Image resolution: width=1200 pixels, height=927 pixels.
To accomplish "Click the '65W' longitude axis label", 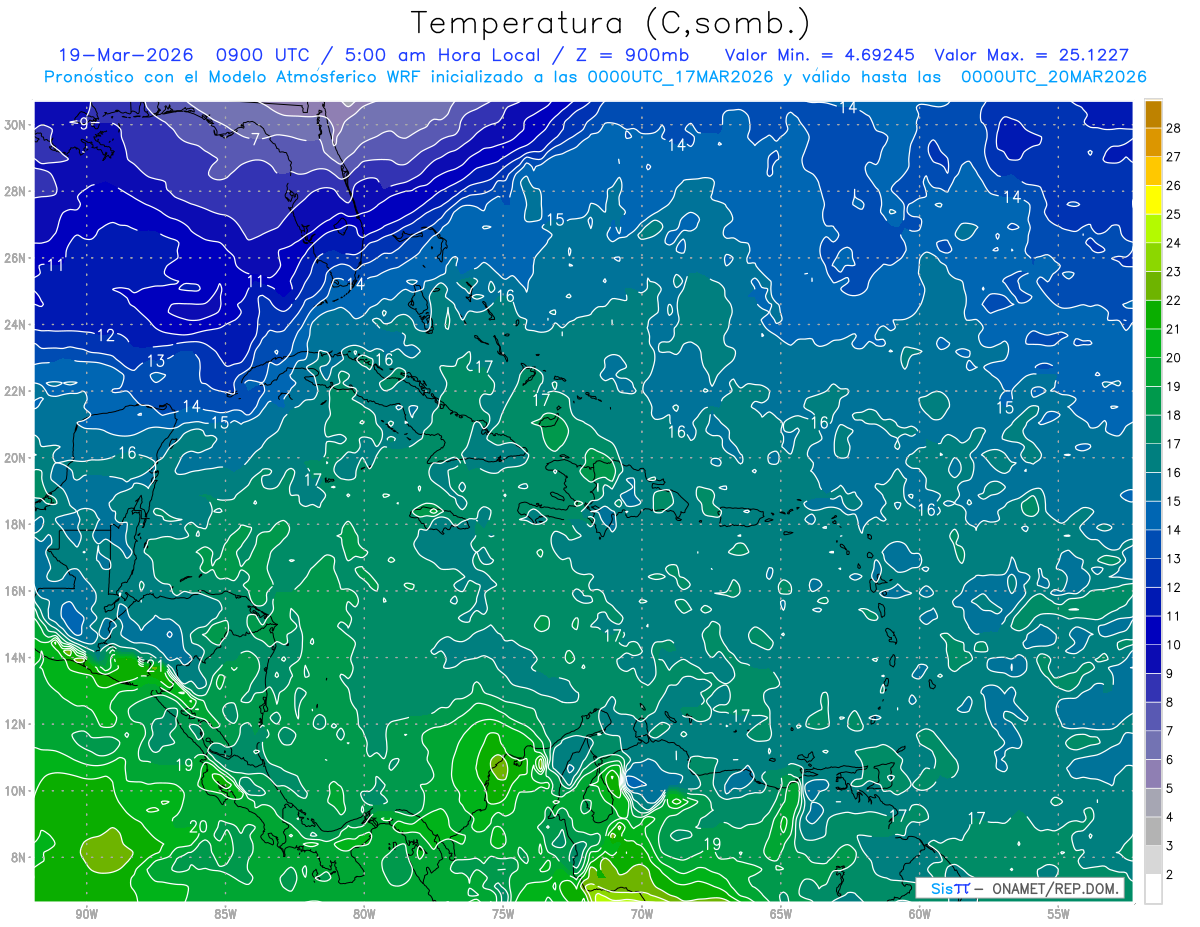I will pyautogui.click(x=781, y=914).
